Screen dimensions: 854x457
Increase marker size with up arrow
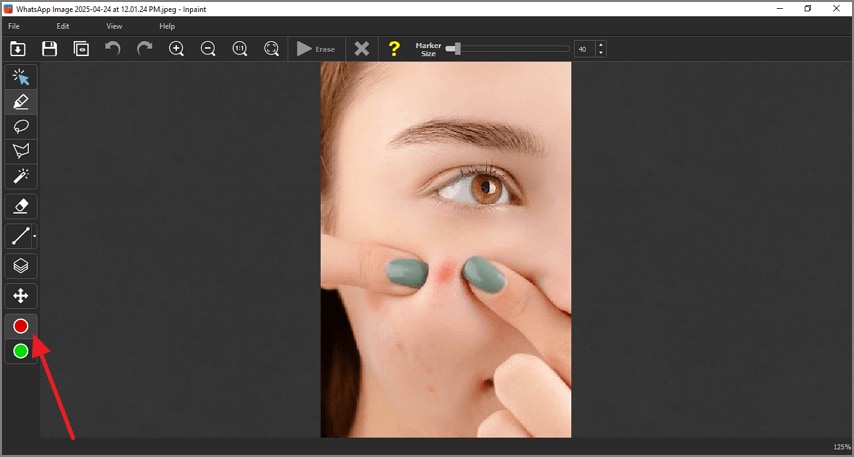point(601,45)
